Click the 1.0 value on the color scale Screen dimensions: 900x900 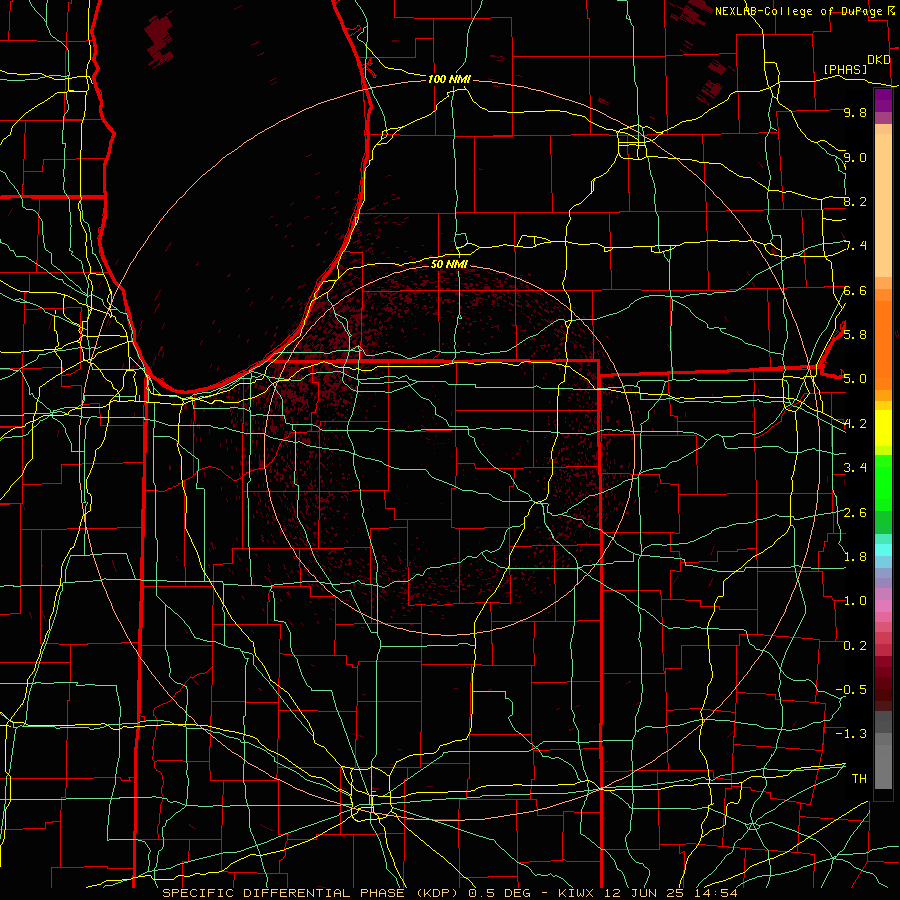pyautogui.click(x=855, y=601)
